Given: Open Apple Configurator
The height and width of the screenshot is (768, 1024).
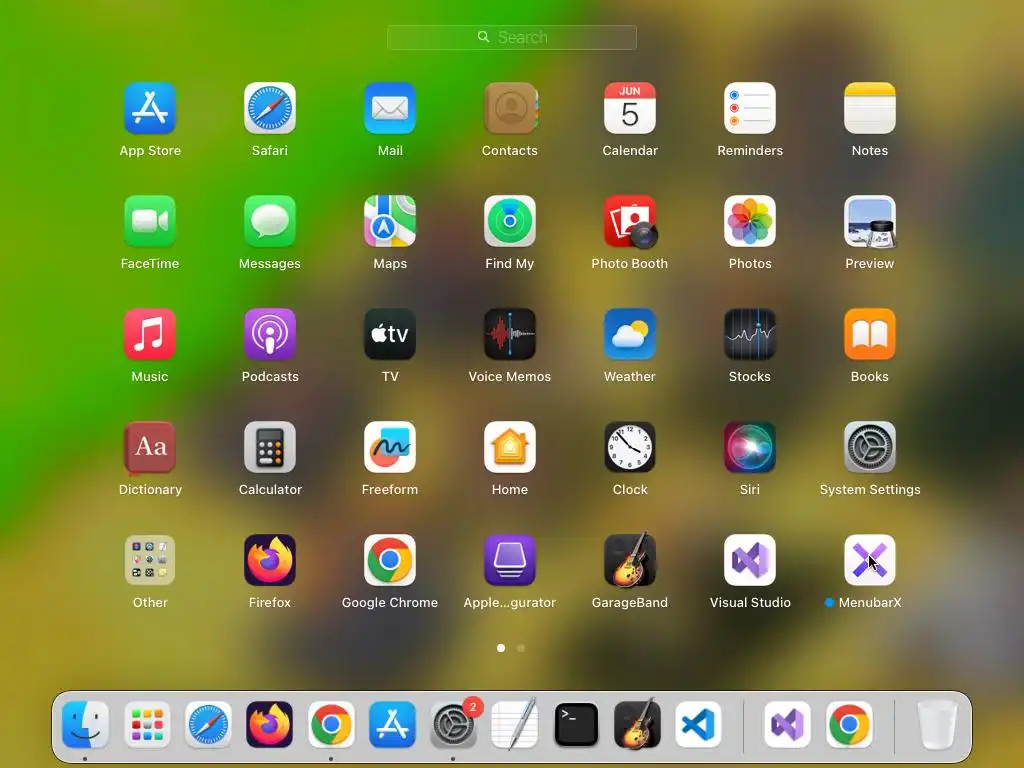Looking at the screenshot, I should click(x=510, y=560).
